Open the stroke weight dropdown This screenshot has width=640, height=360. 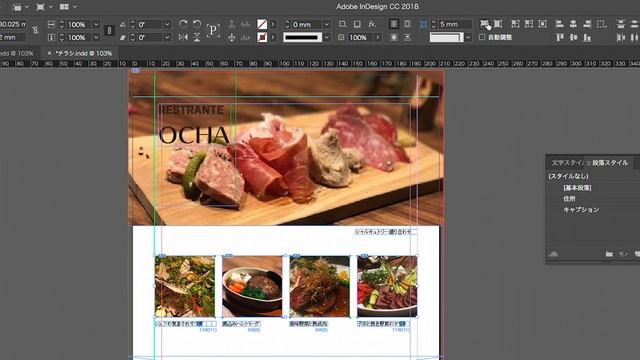[327, 24]
